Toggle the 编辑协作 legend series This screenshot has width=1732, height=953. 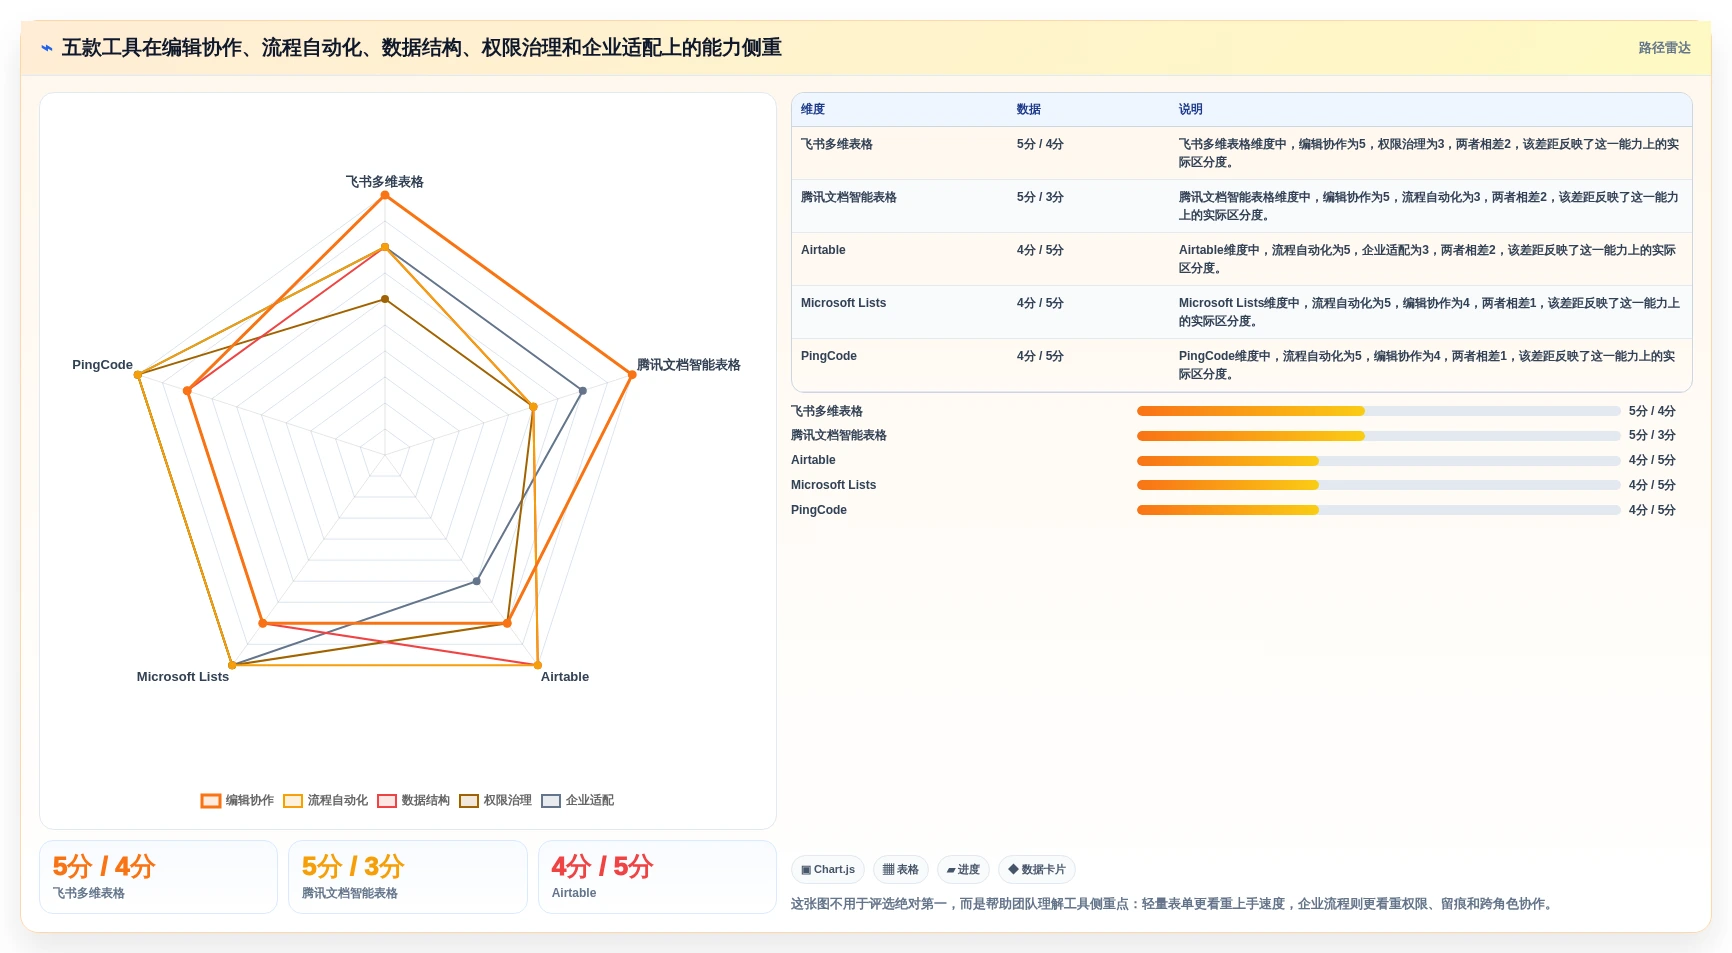[x=237, y=800]
